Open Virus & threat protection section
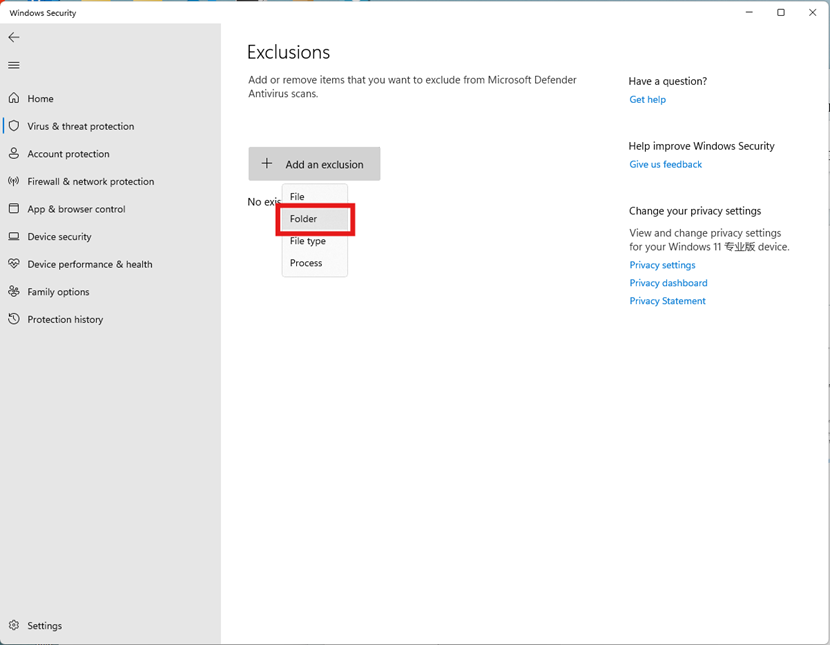The width and height of the screenshot is (830, 645). (x=110, y=126)
